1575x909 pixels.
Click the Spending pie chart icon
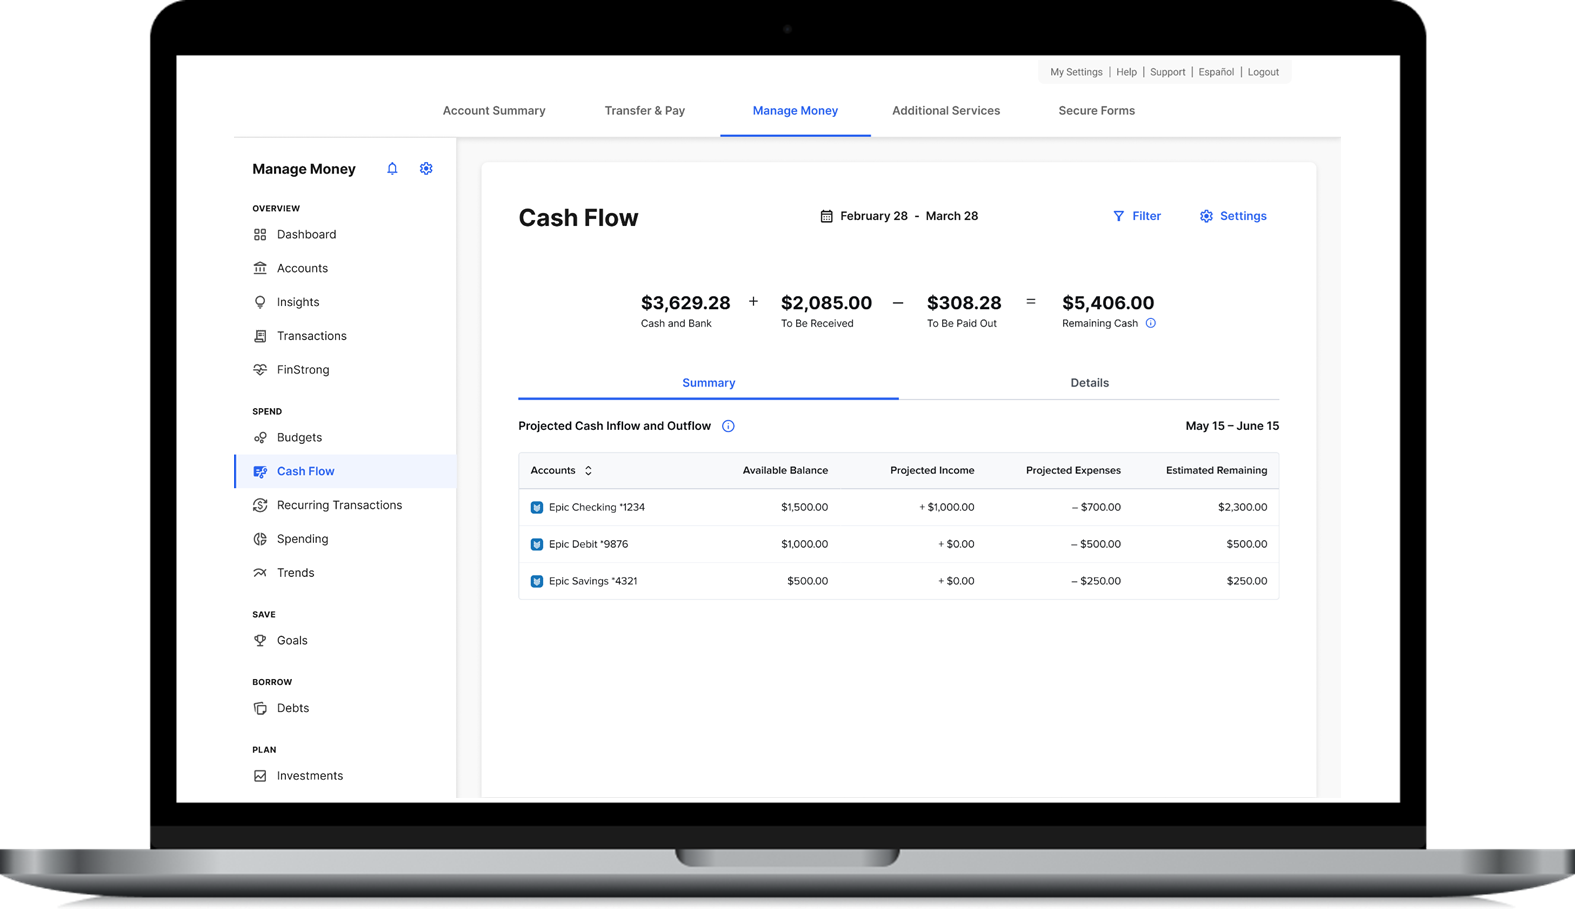point(260,539)
